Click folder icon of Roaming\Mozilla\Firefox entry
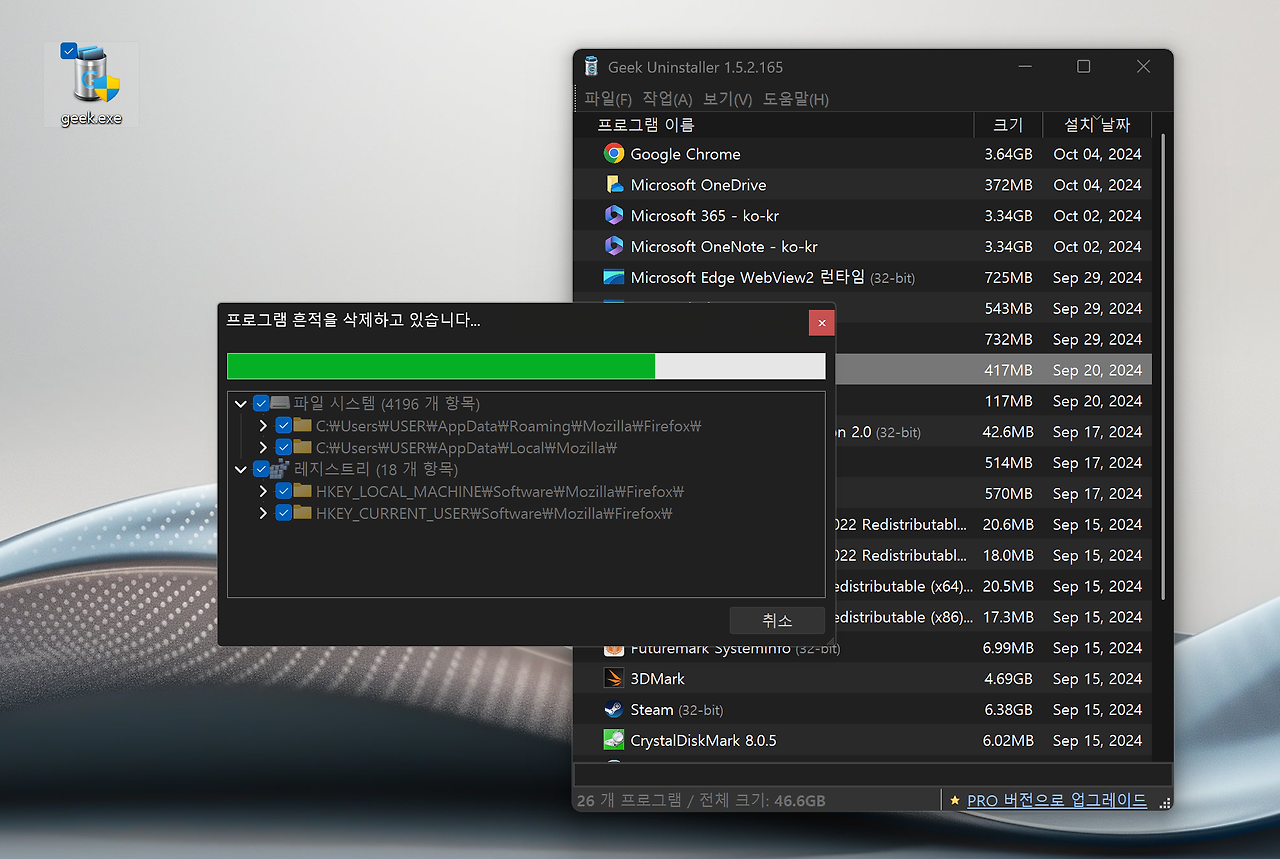Screen dimensions: 1280x859 303,426
